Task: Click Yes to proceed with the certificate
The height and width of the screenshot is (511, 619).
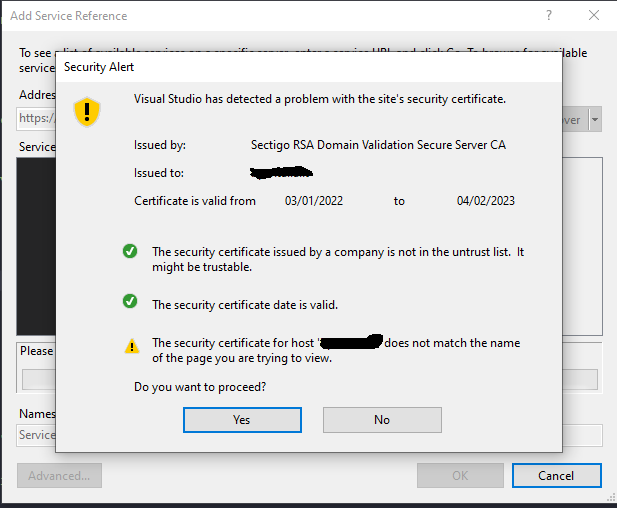Action: tap(242, 420)
